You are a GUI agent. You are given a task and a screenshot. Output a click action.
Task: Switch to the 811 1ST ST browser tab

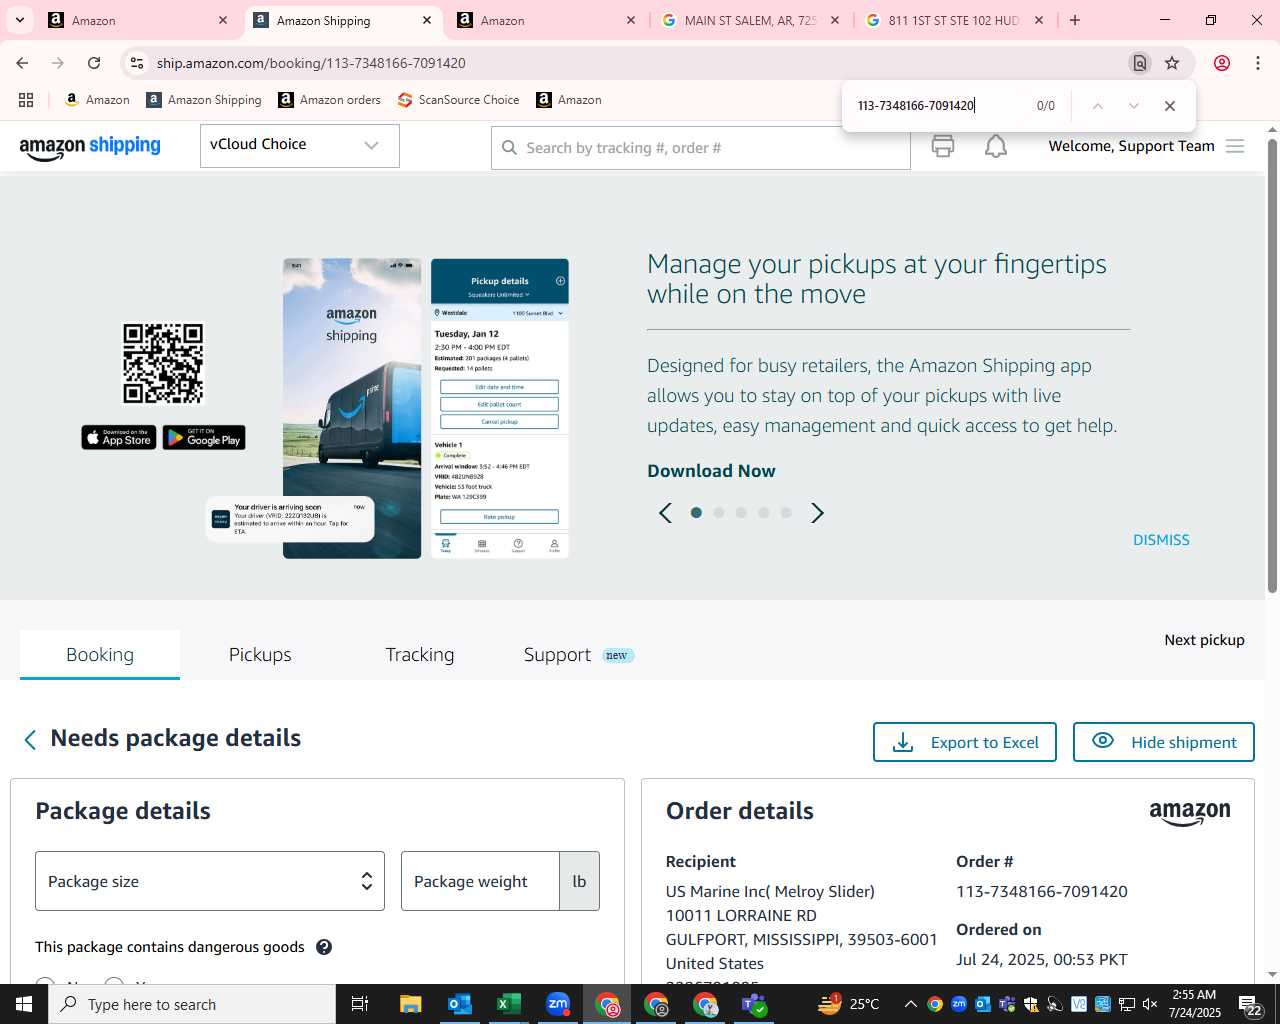(954, 20)
